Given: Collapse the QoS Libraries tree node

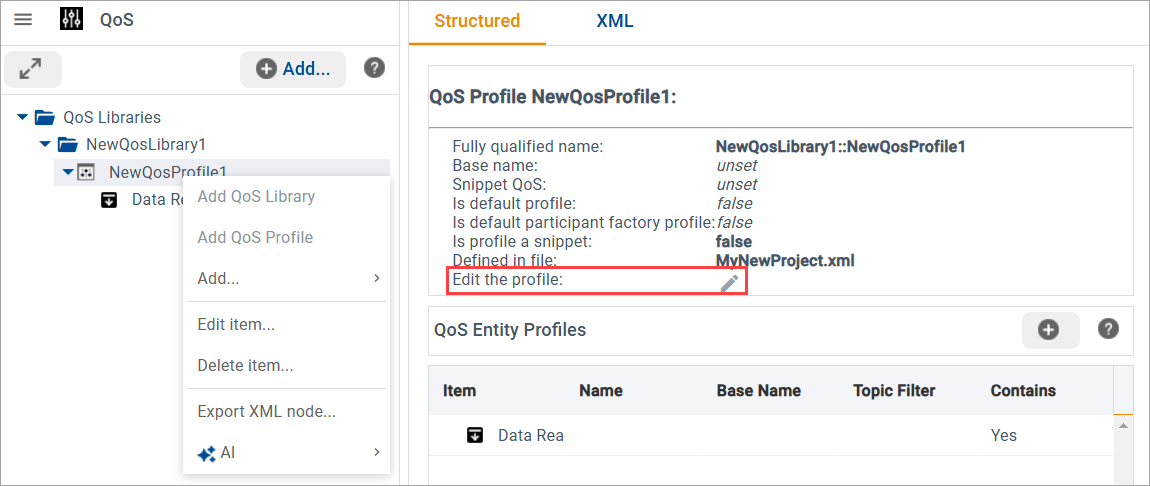Looking at the screenshot, I should click(x=23, y=117).
